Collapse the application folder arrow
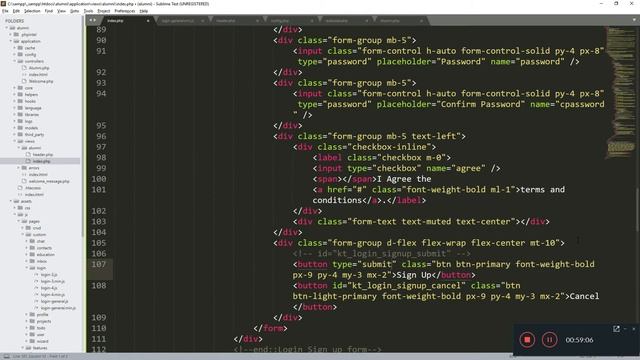 tap(11, 41)
